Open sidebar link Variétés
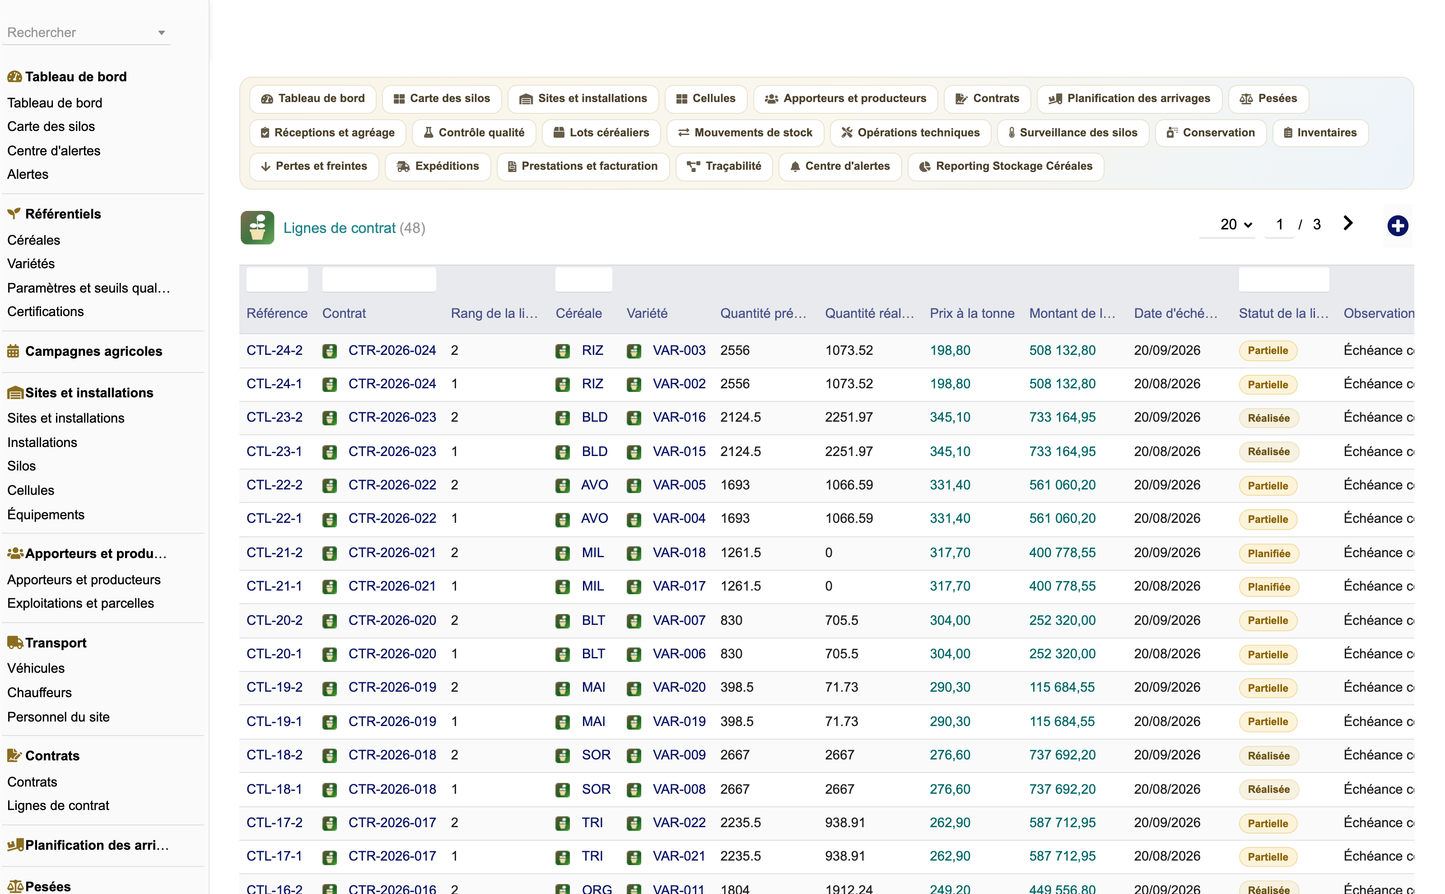 [31, 264]
